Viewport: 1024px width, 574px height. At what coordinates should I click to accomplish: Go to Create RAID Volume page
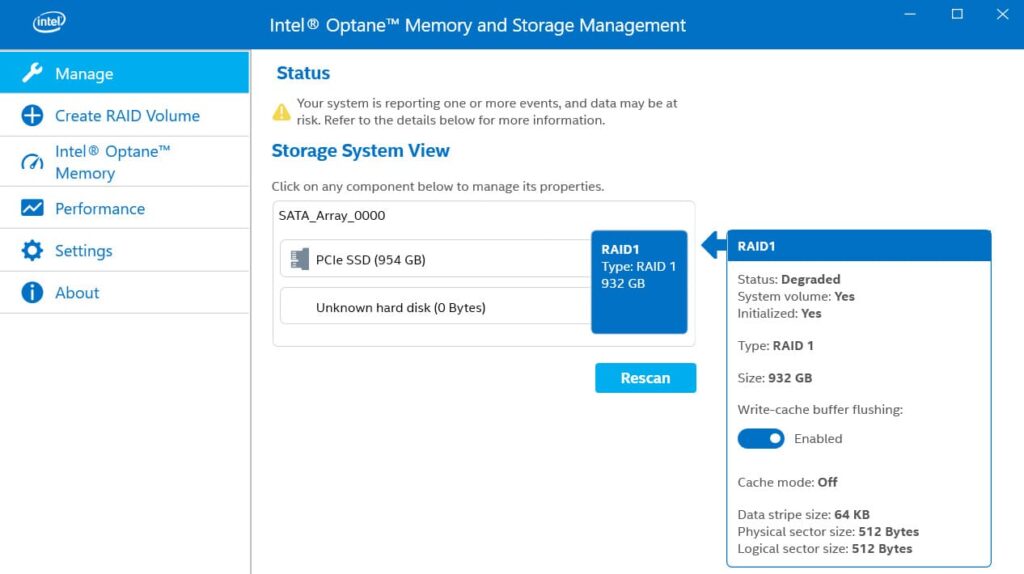point(127,116)
